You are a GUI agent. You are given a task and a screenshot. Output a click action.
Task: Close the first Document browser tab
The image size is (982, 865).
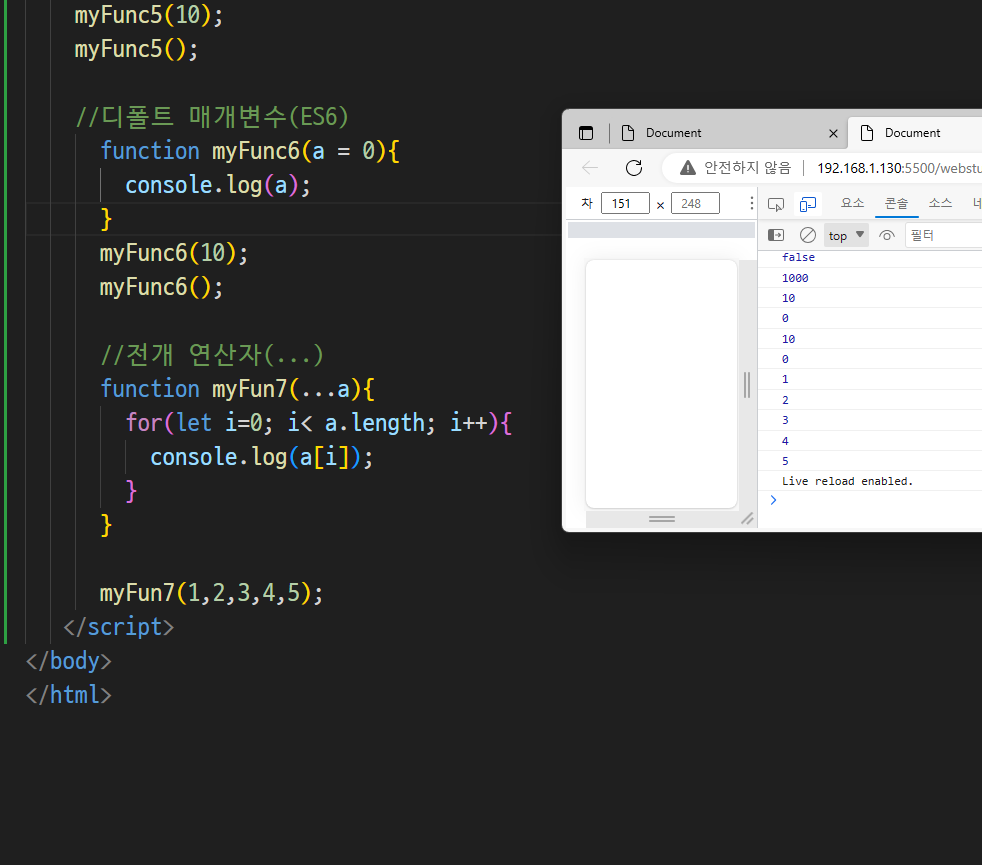[x=833, y=133]
